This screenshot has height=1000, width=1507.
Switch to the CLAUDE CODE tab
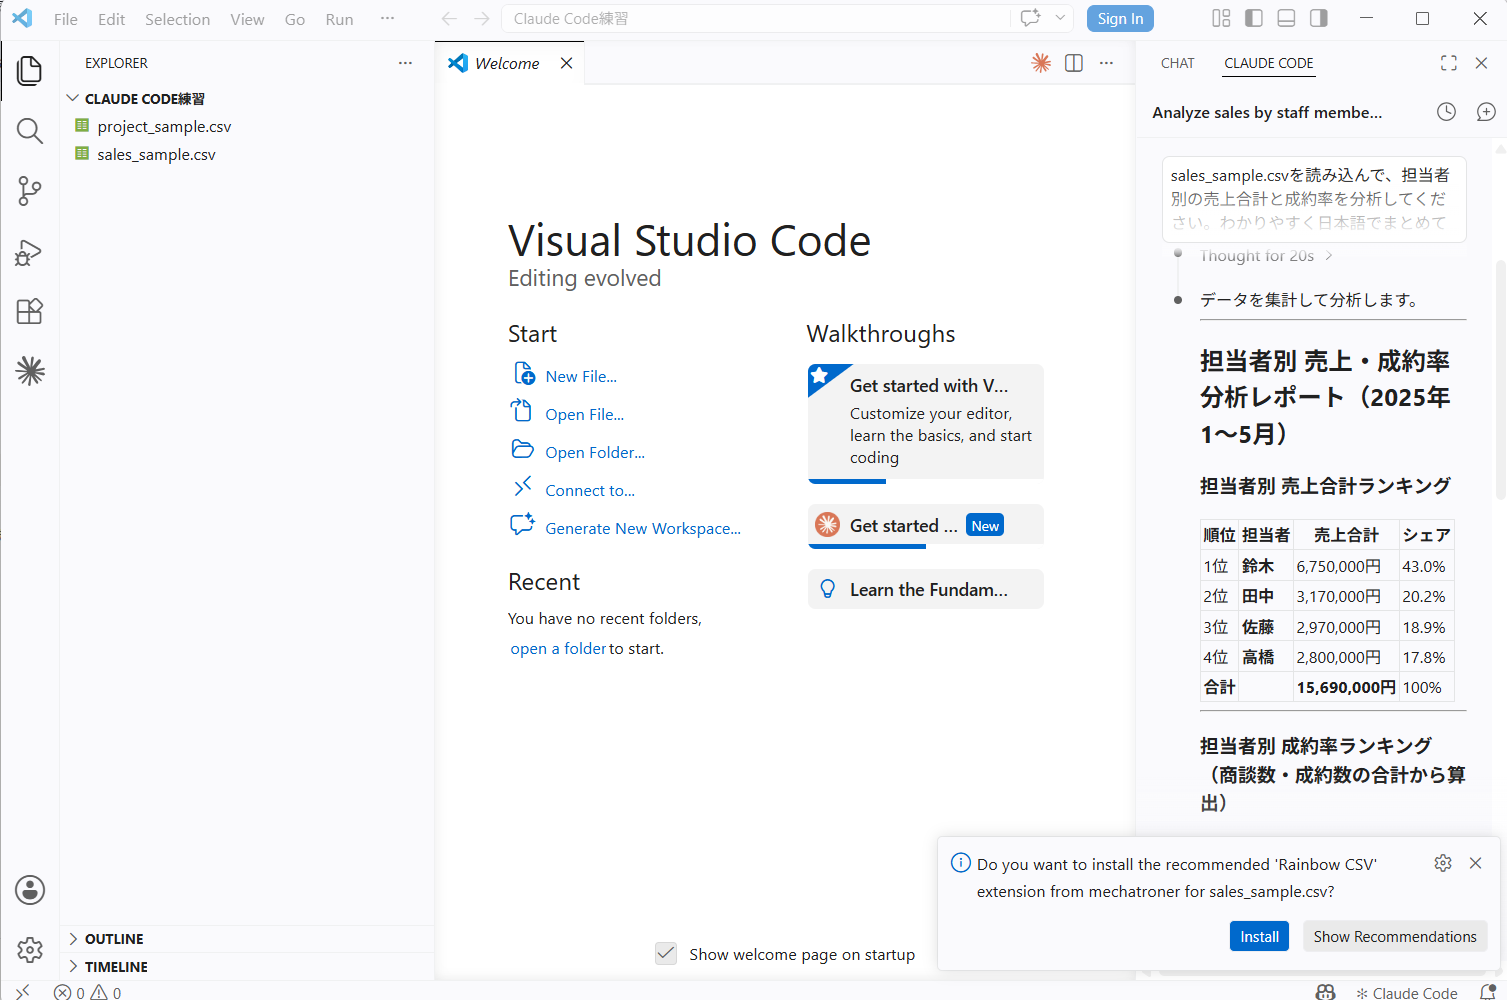coord(1269,63)
